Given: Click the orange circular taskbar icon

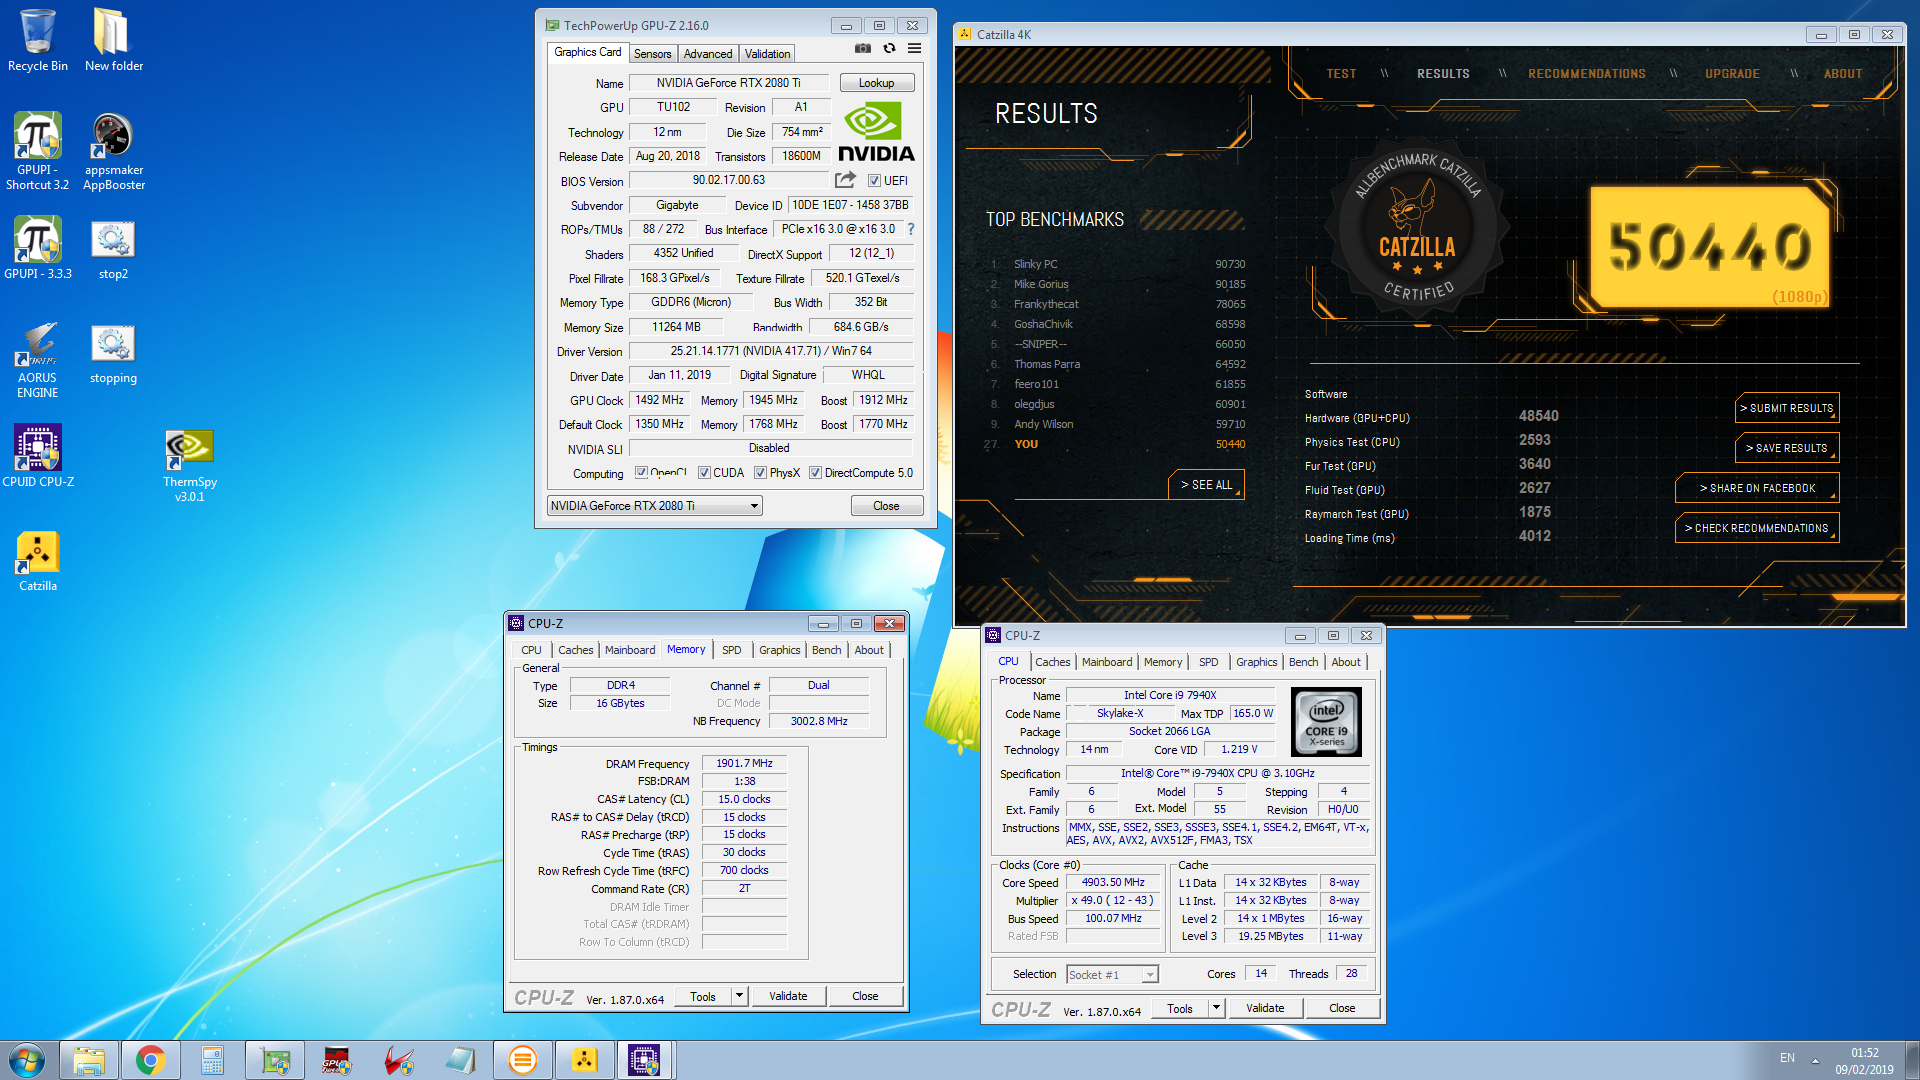Looking at the screenshot, I should coord(522,1060).
